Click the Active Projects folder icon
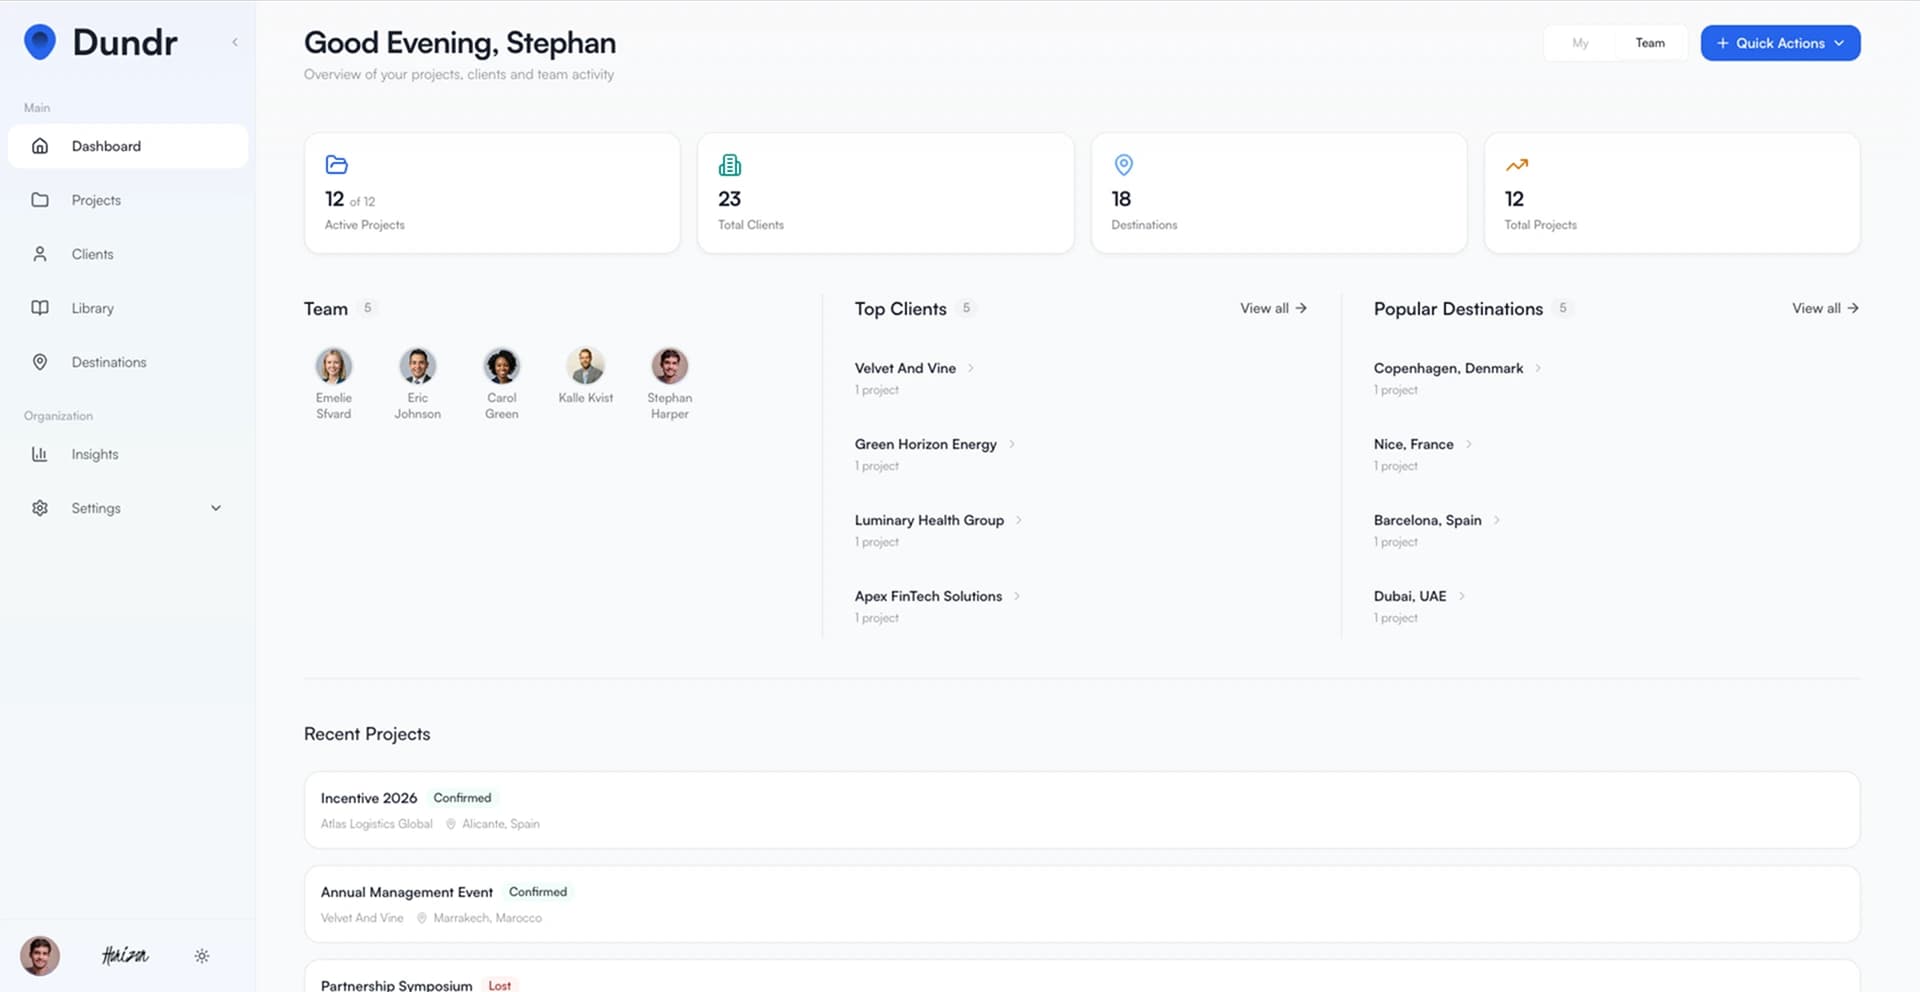Viewport: 1920px width, 992px height. pos(337,165)
